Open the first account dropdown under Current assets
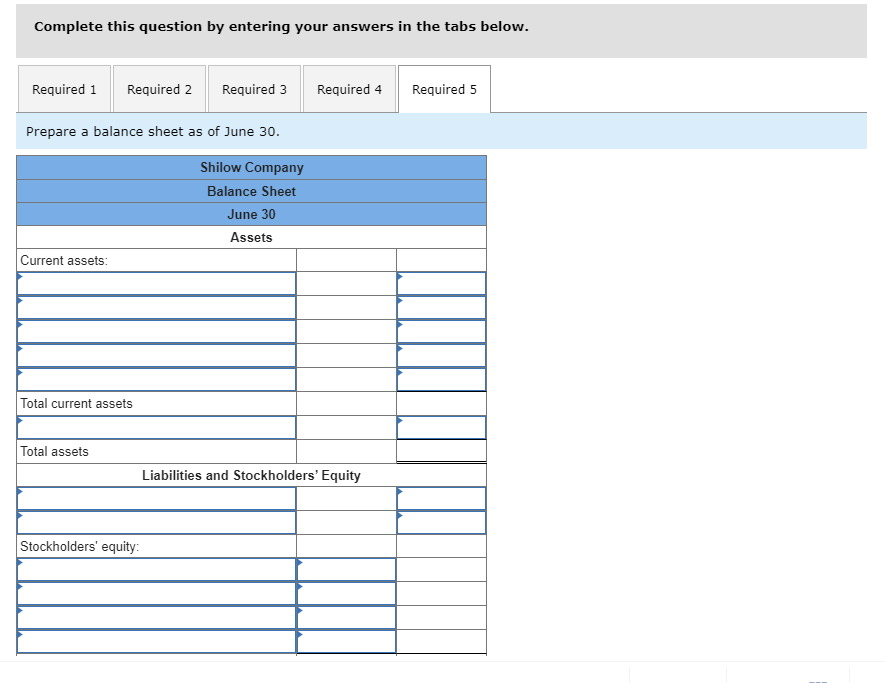Image resolution: width=885 pixels, height=683 pixels. pyautogui.click(x=155, y=282)
